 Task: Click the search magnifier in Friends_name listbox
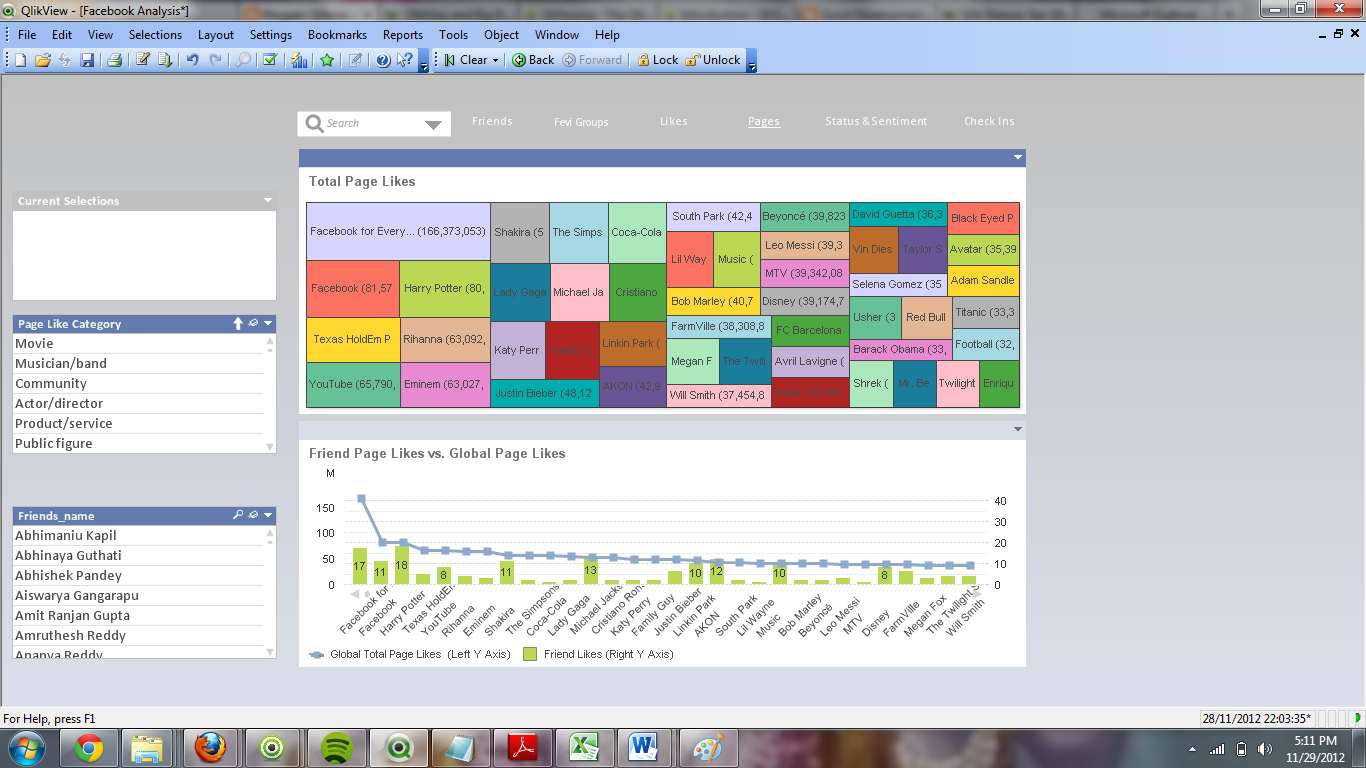(x=238, y=515)
